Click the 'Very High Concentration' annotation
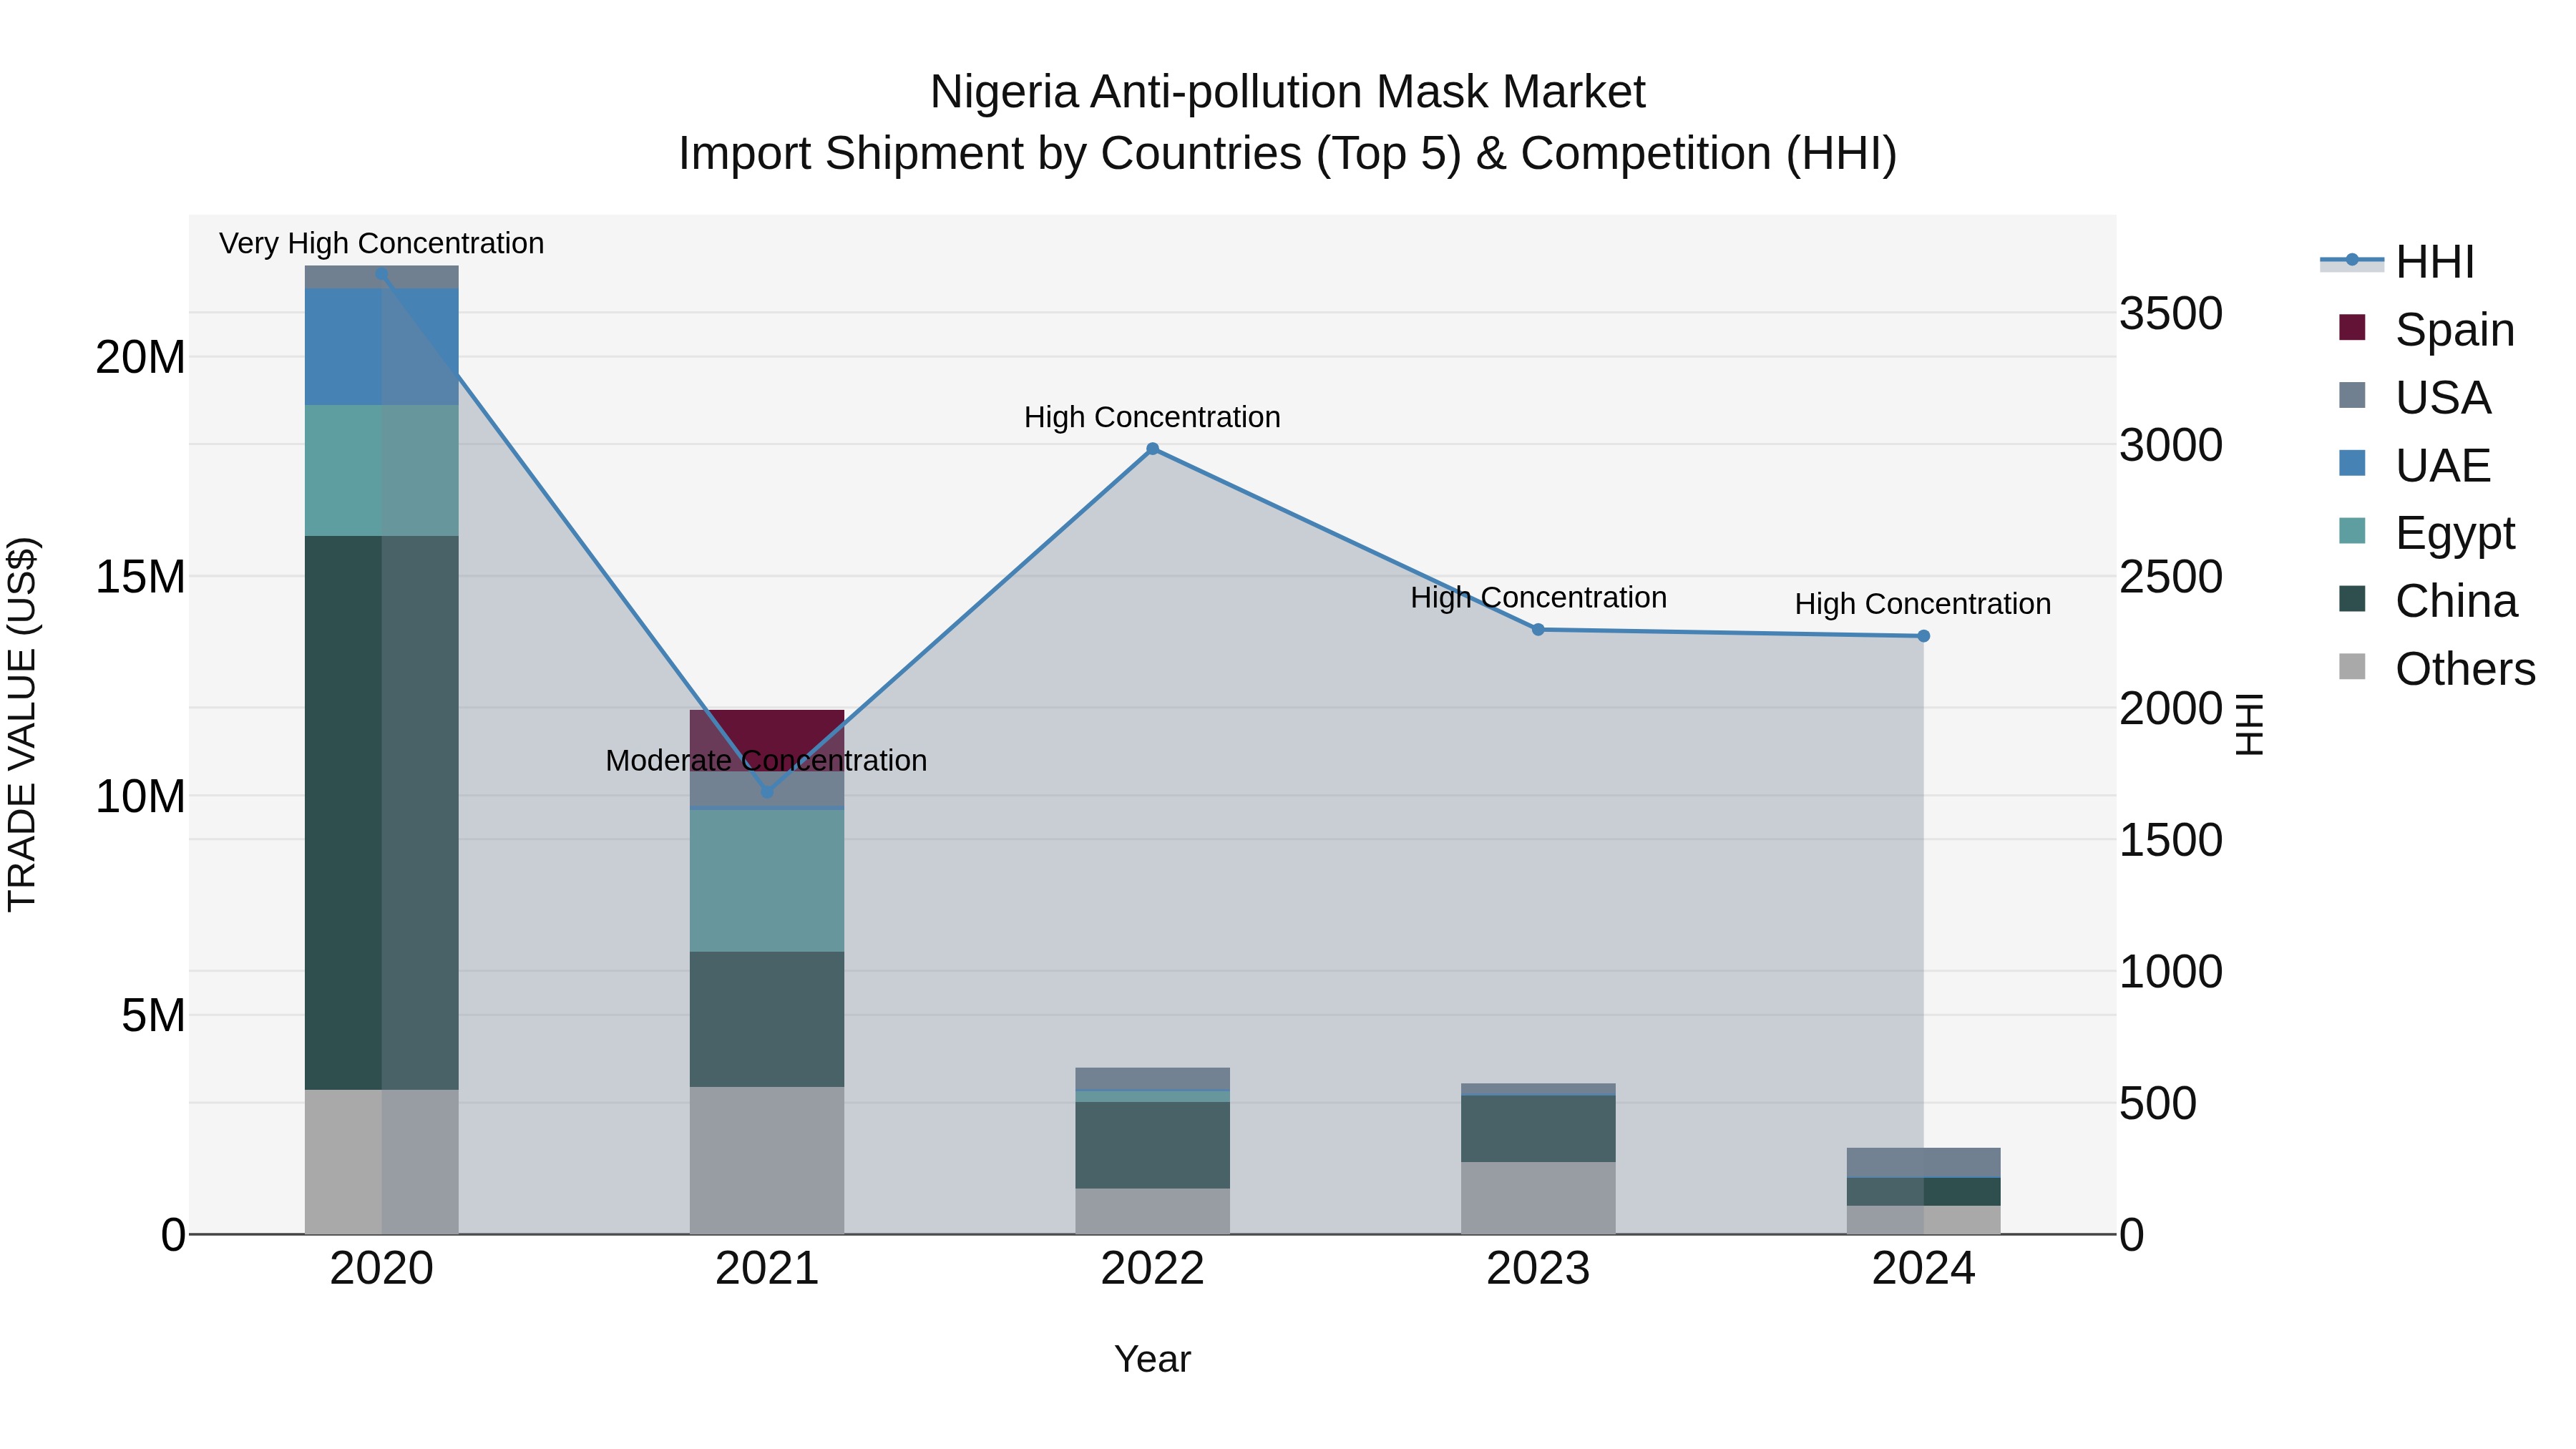The width and height of the screenshot is (2576, 1449). click(x=381, y=243)
